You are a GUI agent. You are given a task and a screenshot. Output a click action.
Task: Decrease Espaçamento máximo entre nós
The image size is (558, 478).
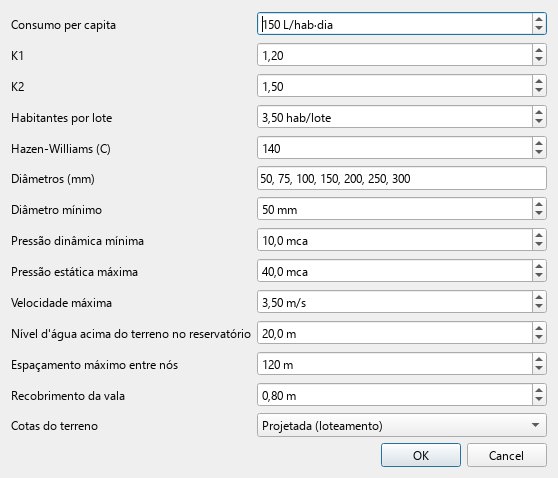point(539,369)
